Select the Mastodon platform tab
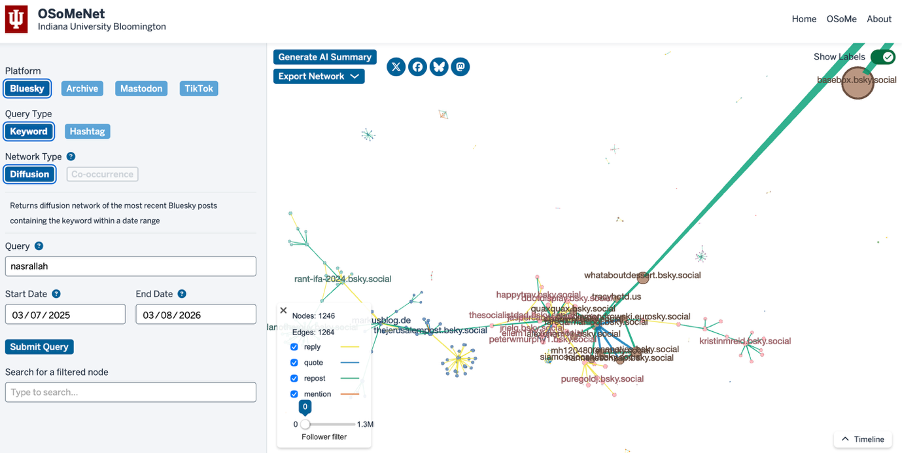 click(142, 89)
